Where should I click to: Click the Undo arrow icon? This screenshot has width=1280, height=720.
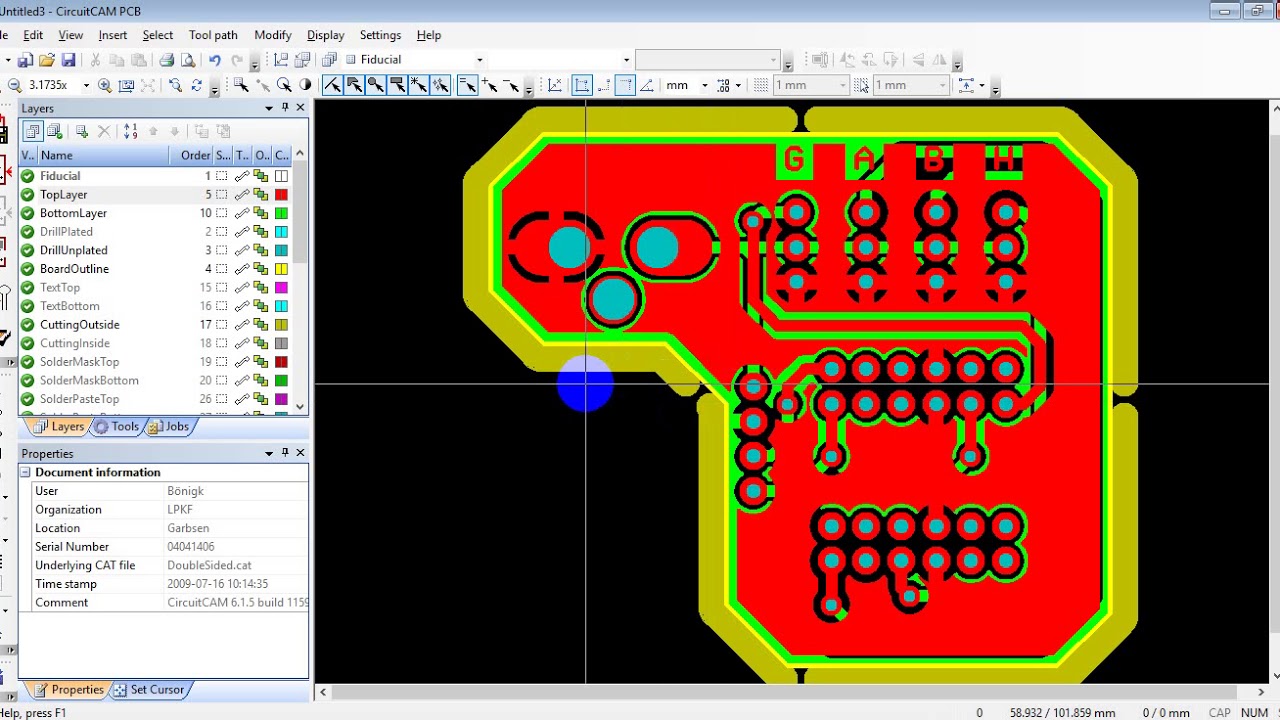point(215,60)
